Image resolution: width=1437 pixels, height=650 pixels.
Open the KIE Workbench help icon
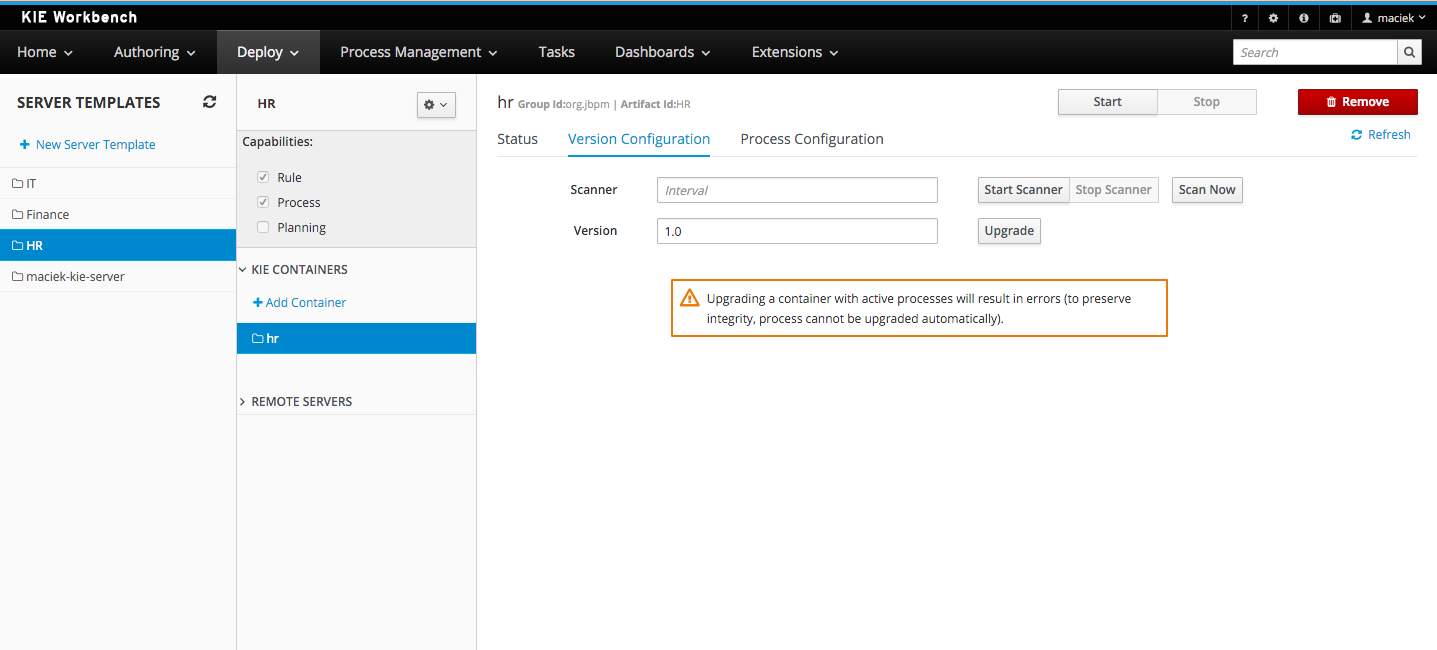1243,17
